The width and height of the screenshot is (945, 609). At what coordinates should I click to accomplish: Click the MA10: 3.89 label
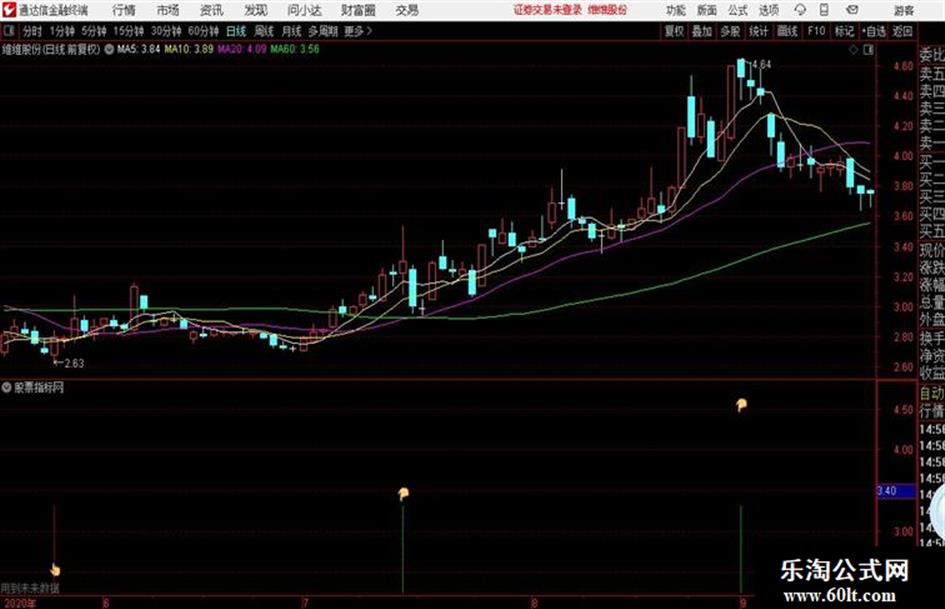189,49
